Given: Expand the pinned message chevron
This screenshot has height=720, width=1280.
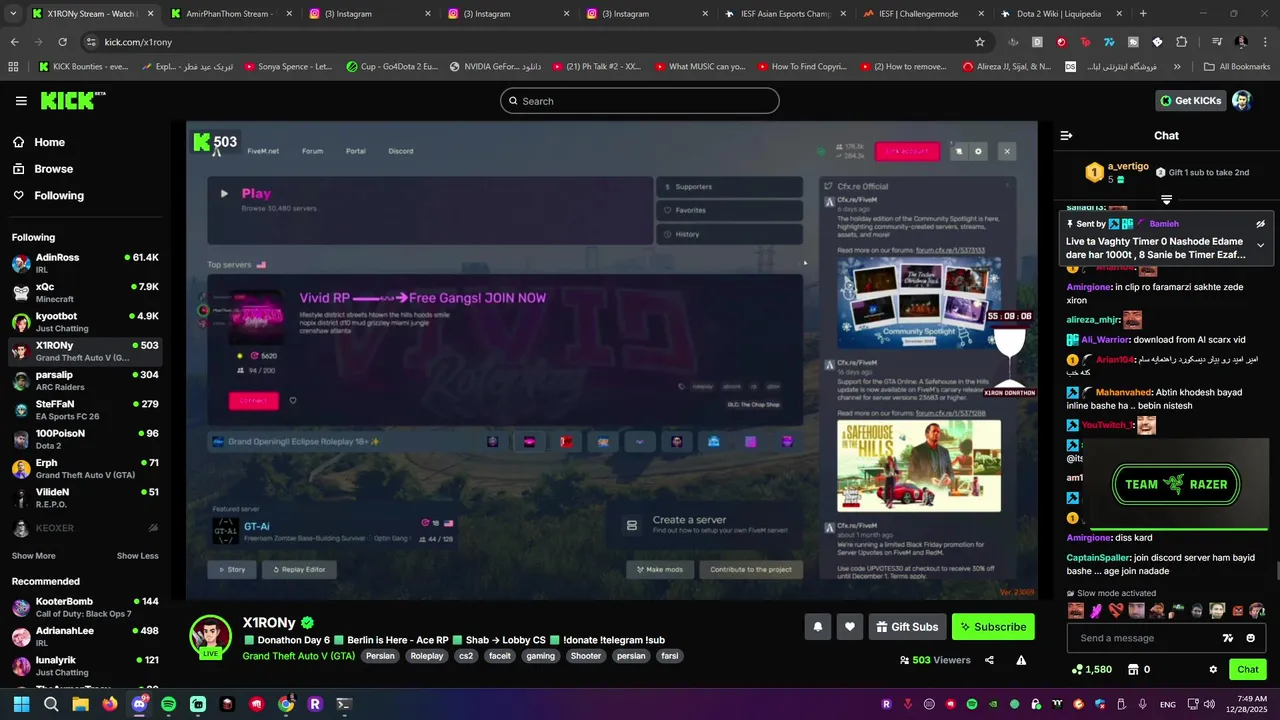Looking at the screenshot, I should click(1260, 245).
